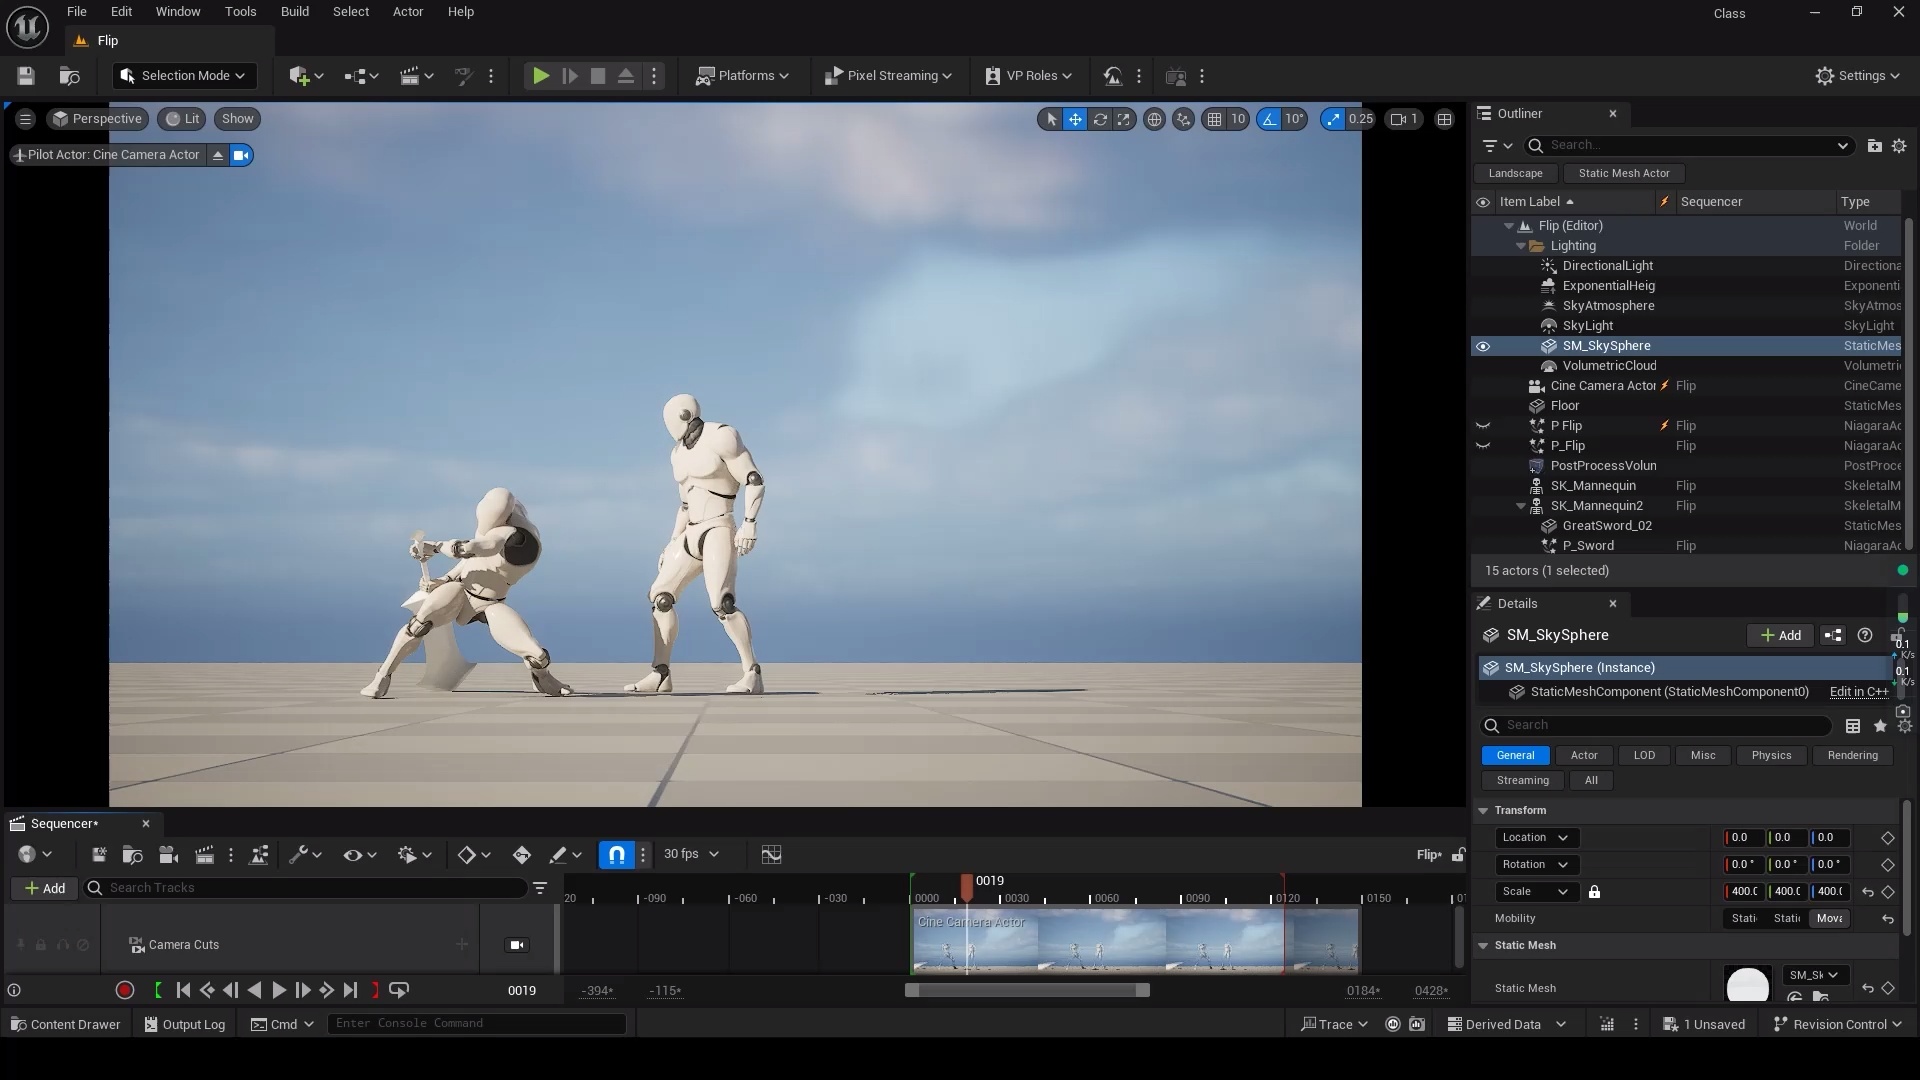Collapse the Lighting folder in Outliner
1920x1080 pixels.
click(x=1519, y=245)
